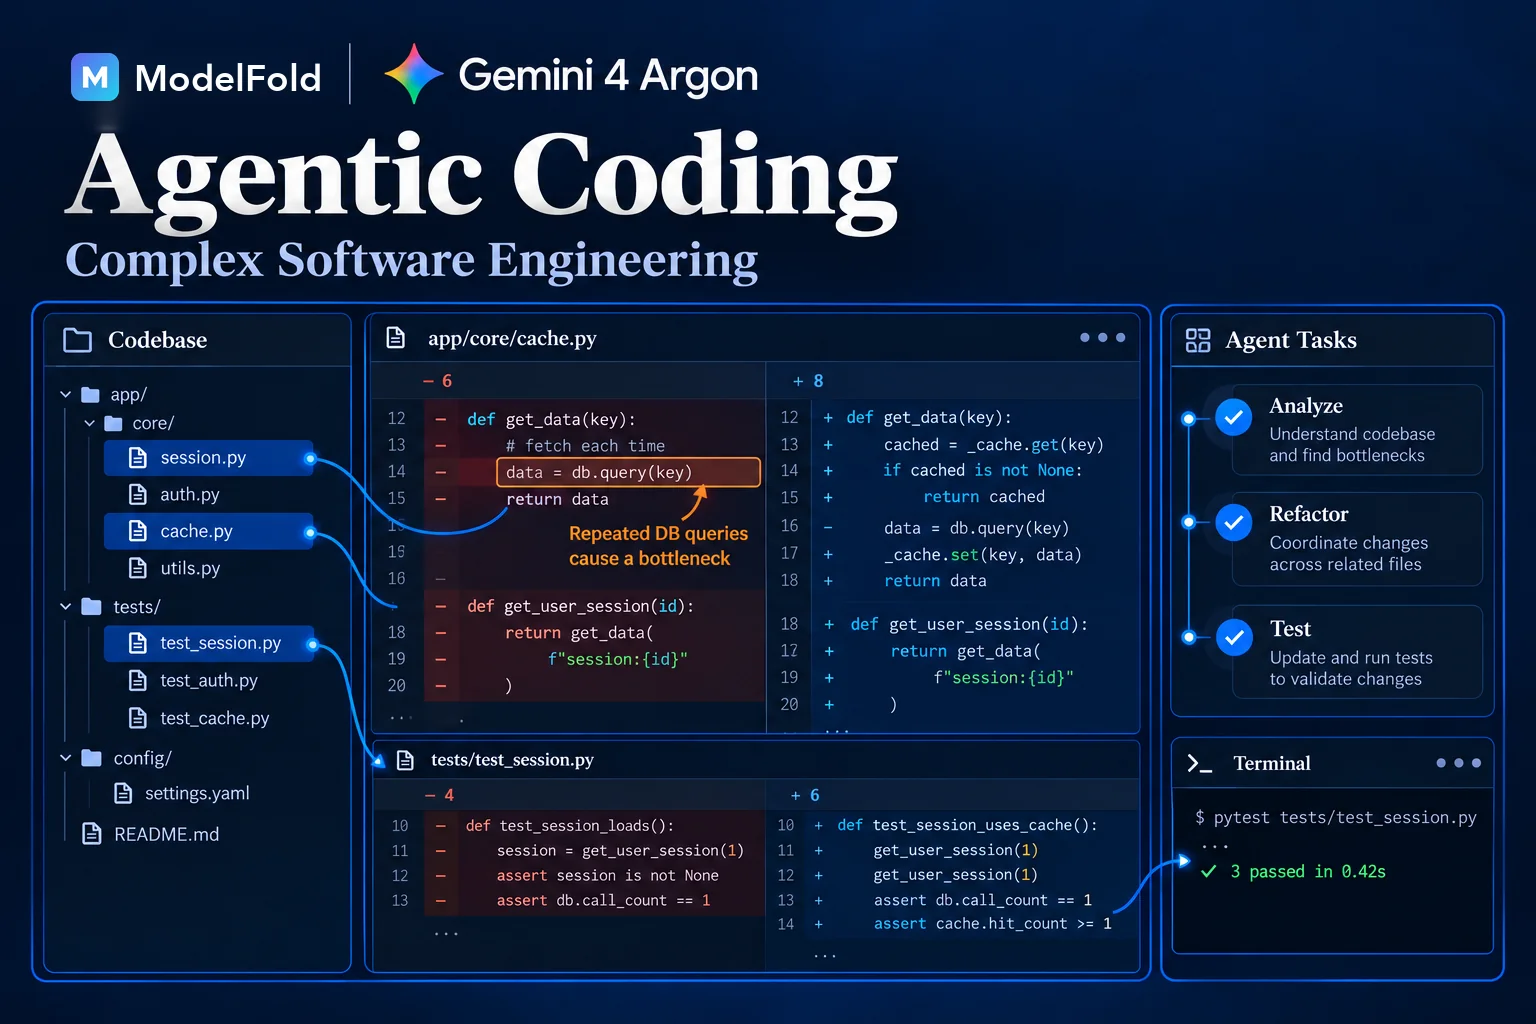
Task: Click the auth.py file icon
Action: point(138,494)
